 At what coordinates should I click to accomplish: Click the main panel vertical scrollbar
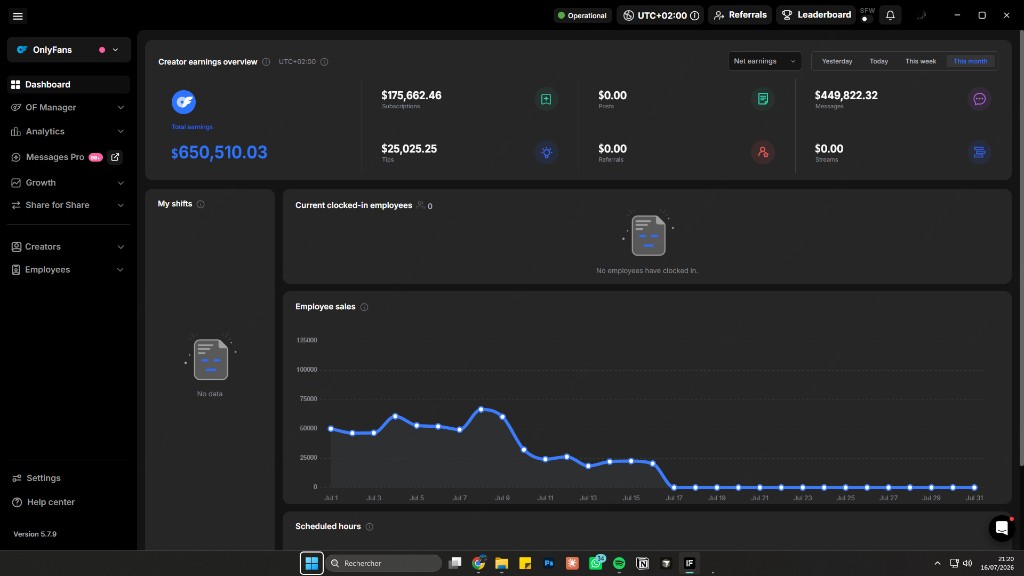[1021, 248]
